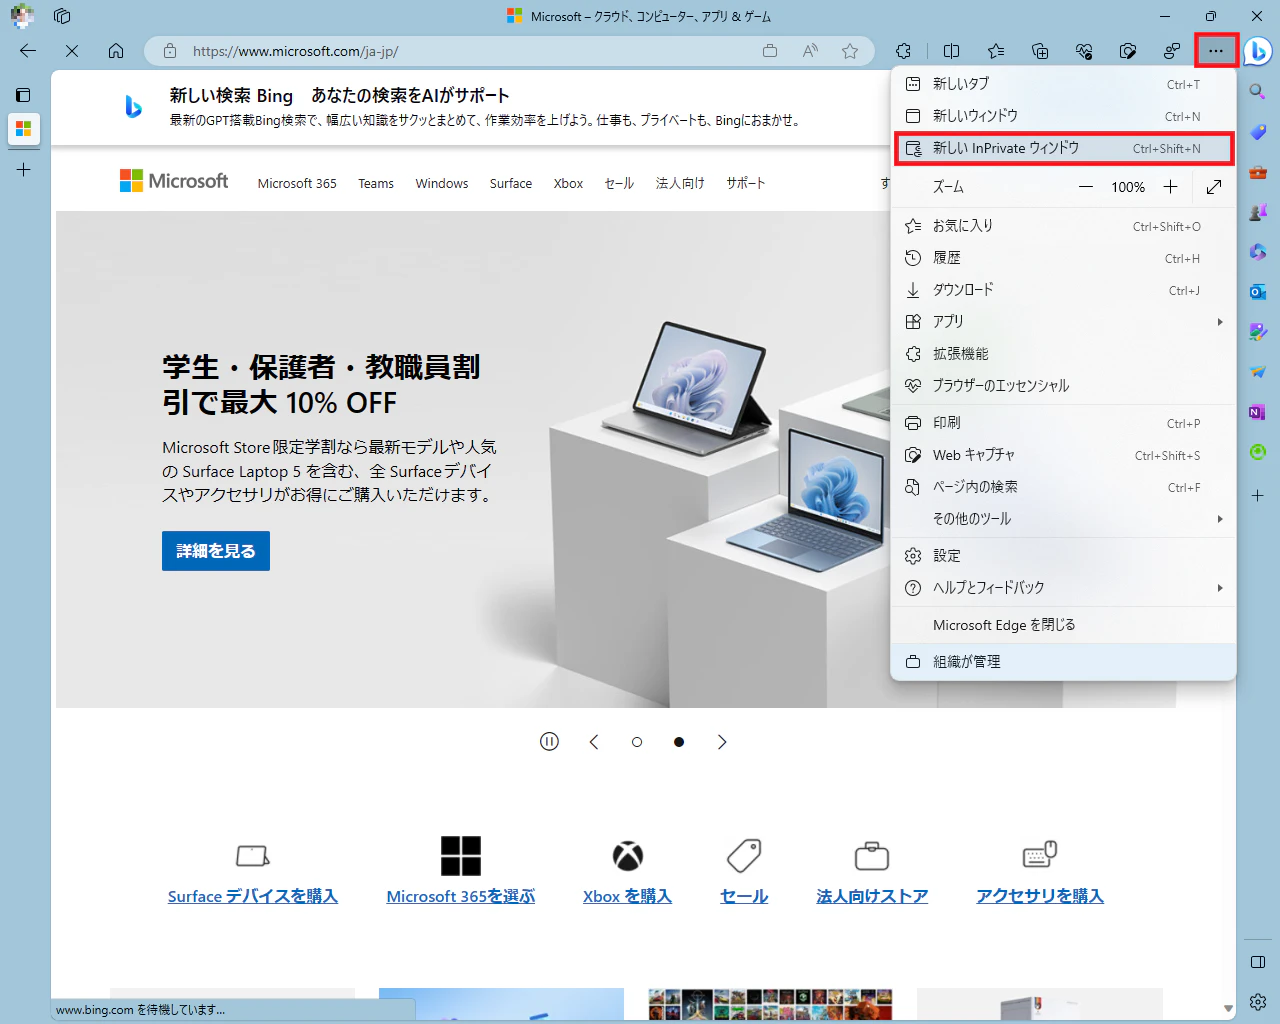1280x1024 pixels.
Task: Open the Windows nav link
Action: pos(442,183)
